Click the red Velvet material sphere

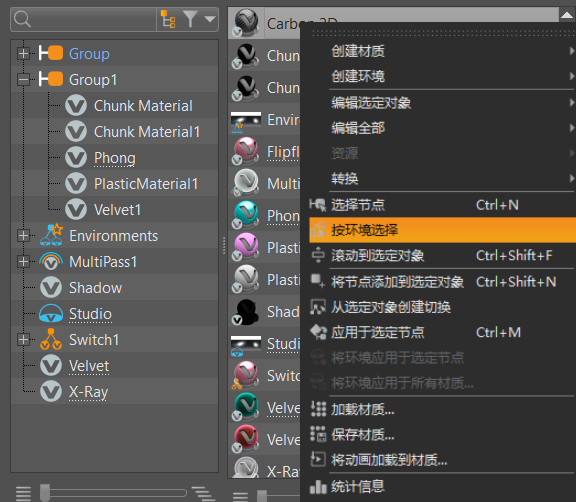[246, 438]
